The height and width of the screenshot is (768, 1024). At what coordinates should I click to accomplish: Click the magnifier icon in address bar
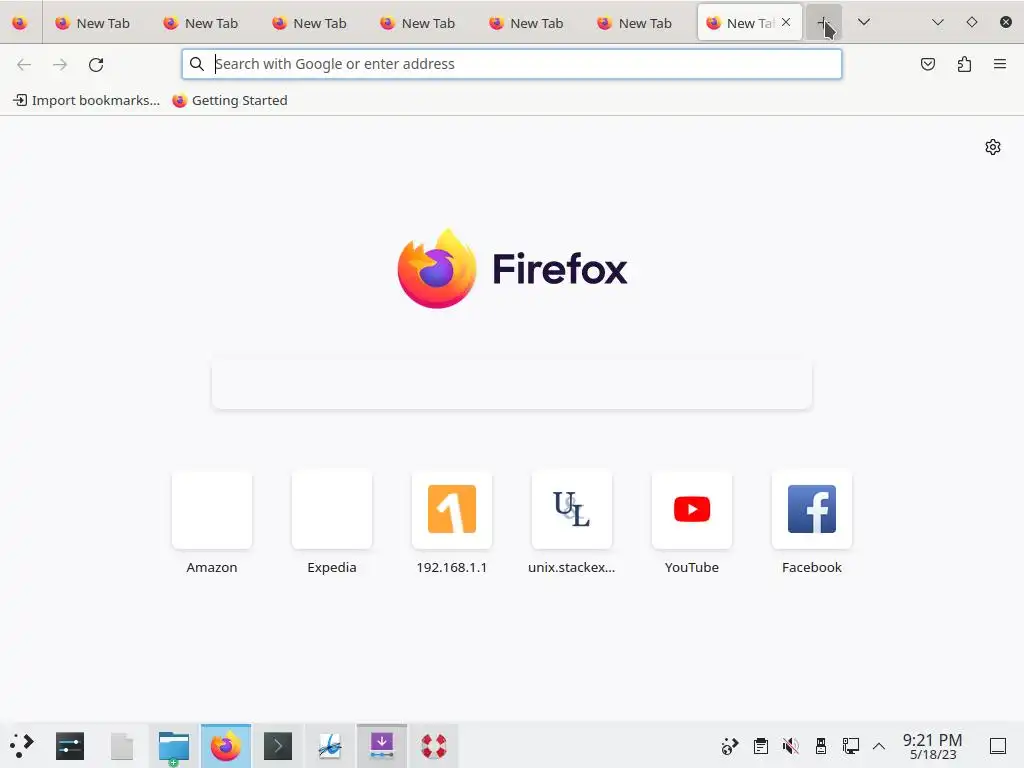197,64
